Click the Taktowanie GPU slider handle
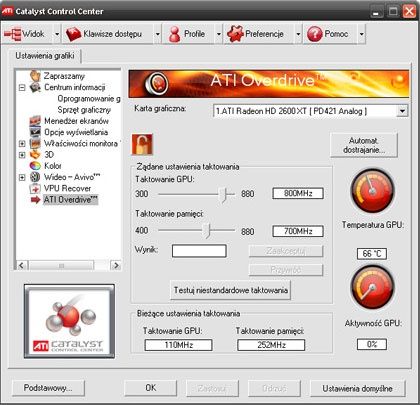The height and width of the screenshot is (405, 420). 223,194
